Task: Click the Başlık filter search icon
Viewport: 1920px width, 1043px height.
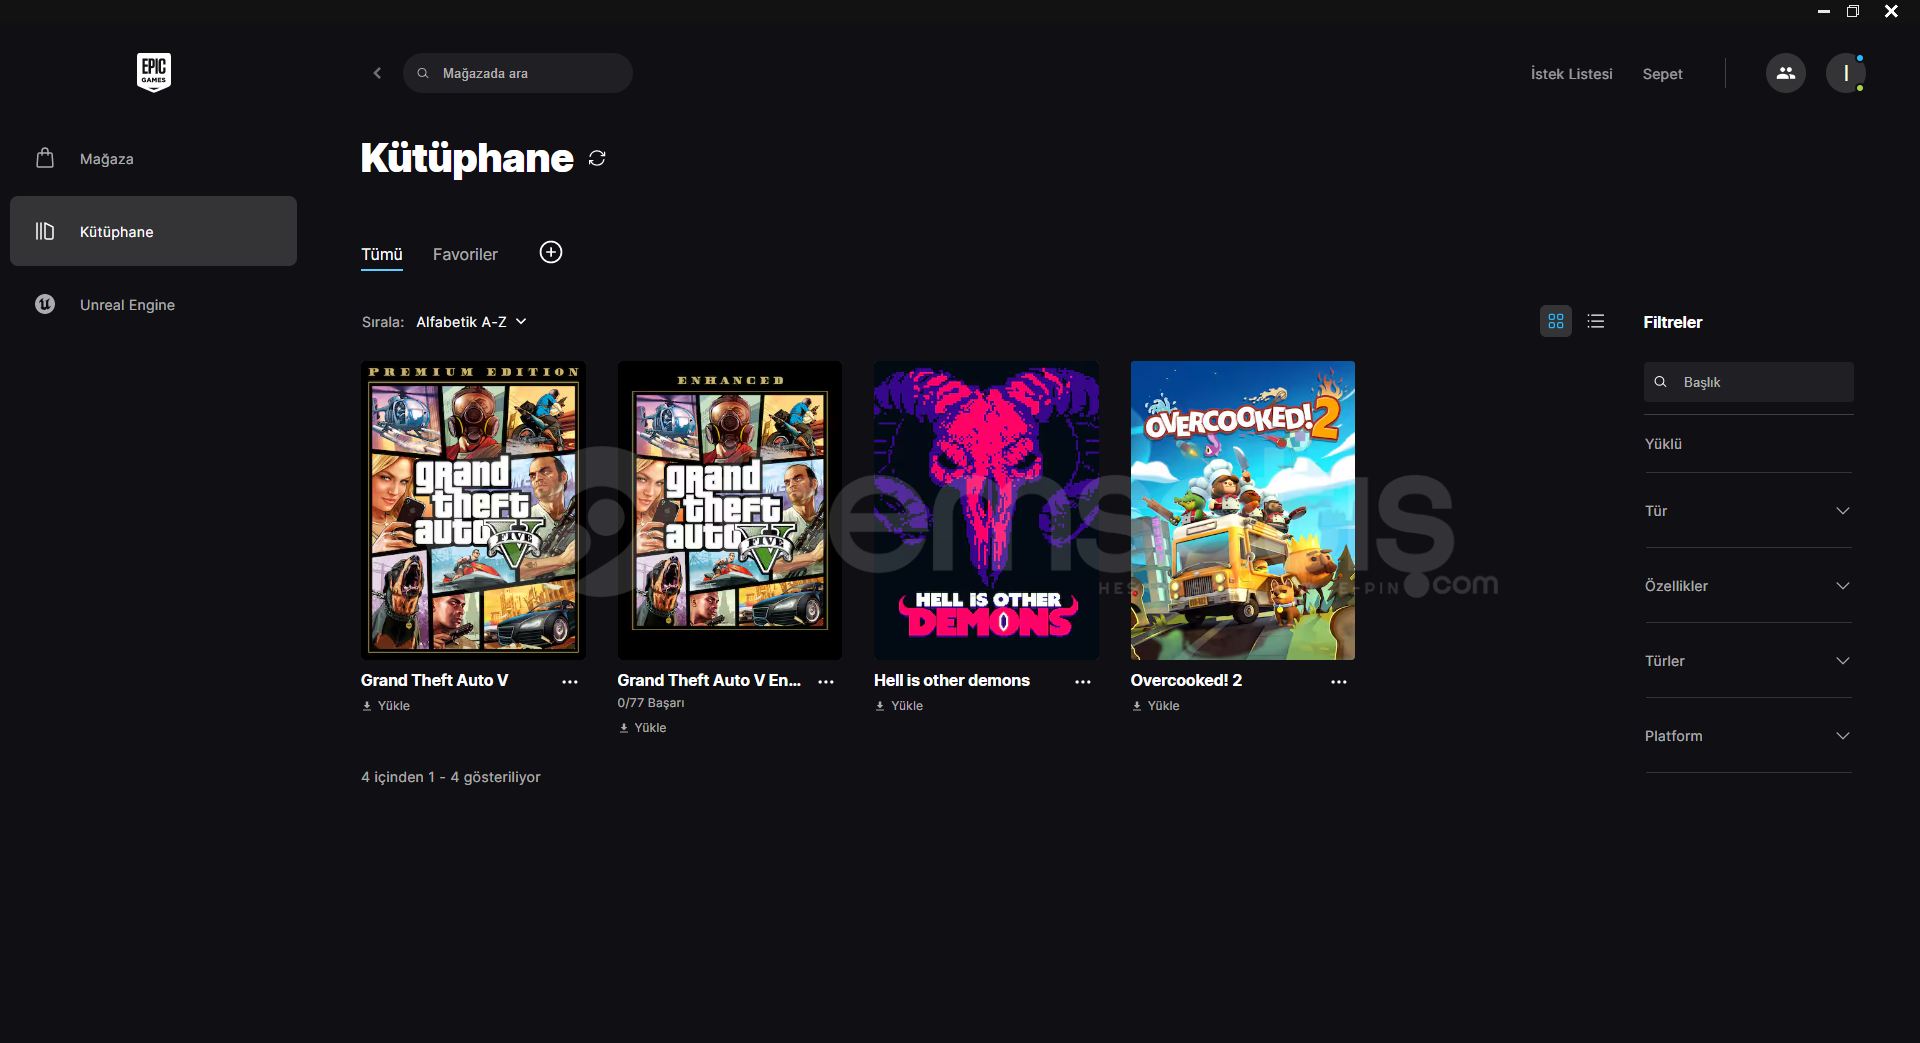Action: (1661, 382)
